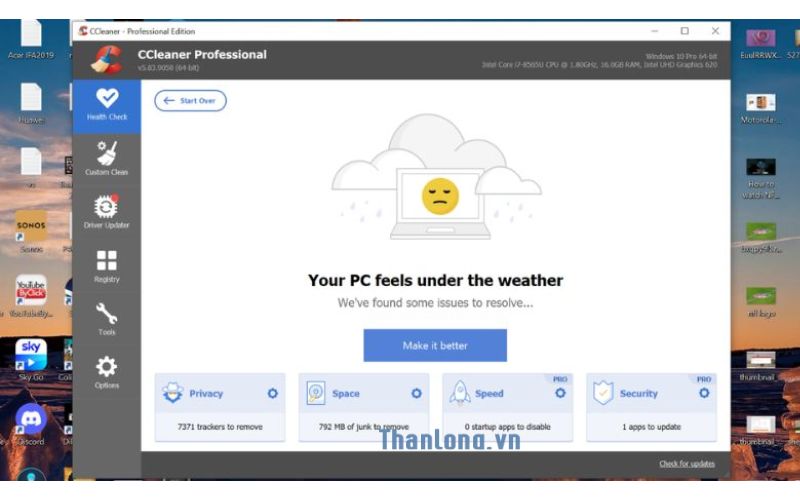Click the Privacy card settings gear

272,393
